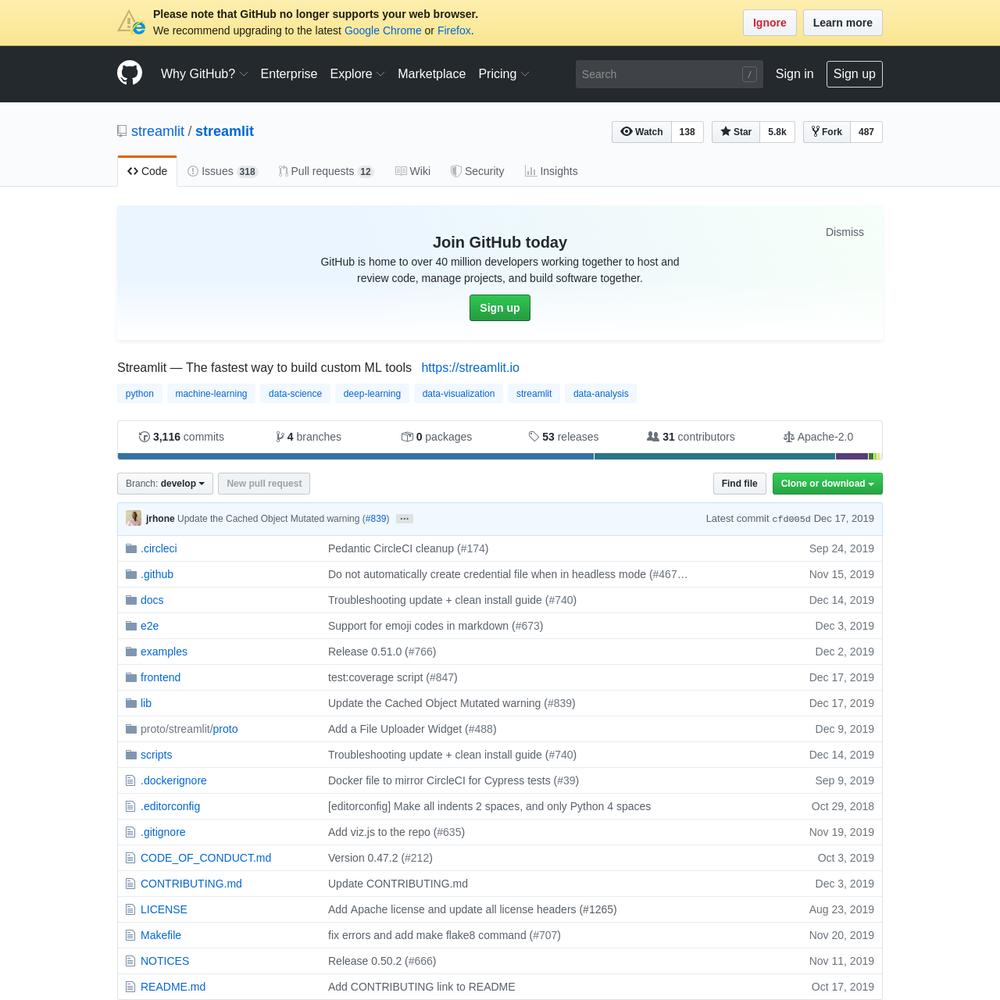This screenshot has height=1000, width=1000.
Task: Switch to the Security tab
Action: pos(477,171)
